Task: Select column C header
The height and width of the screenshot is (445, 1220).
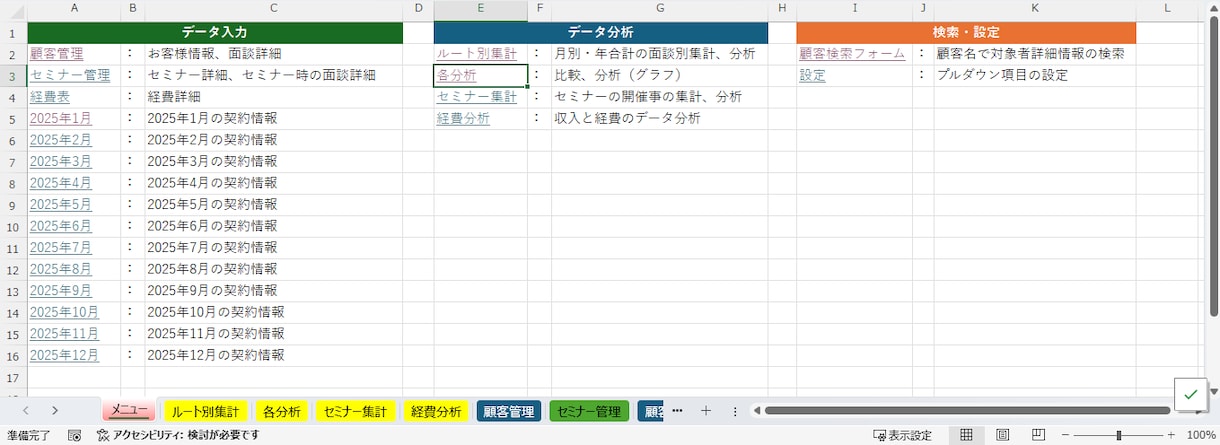Action: pyautogui.click(x=274, y=8)
